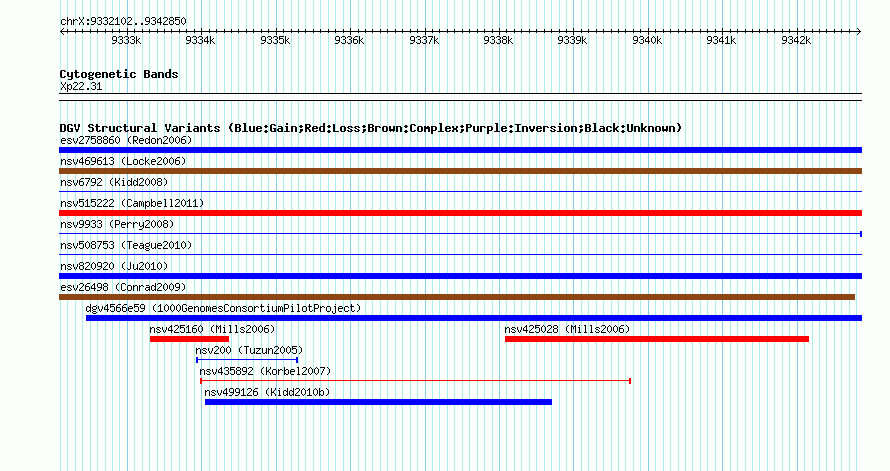
Task: Click dgv4566e59 (1000GenomesConsortiumPilotProject) label
Action: (223, 308)
